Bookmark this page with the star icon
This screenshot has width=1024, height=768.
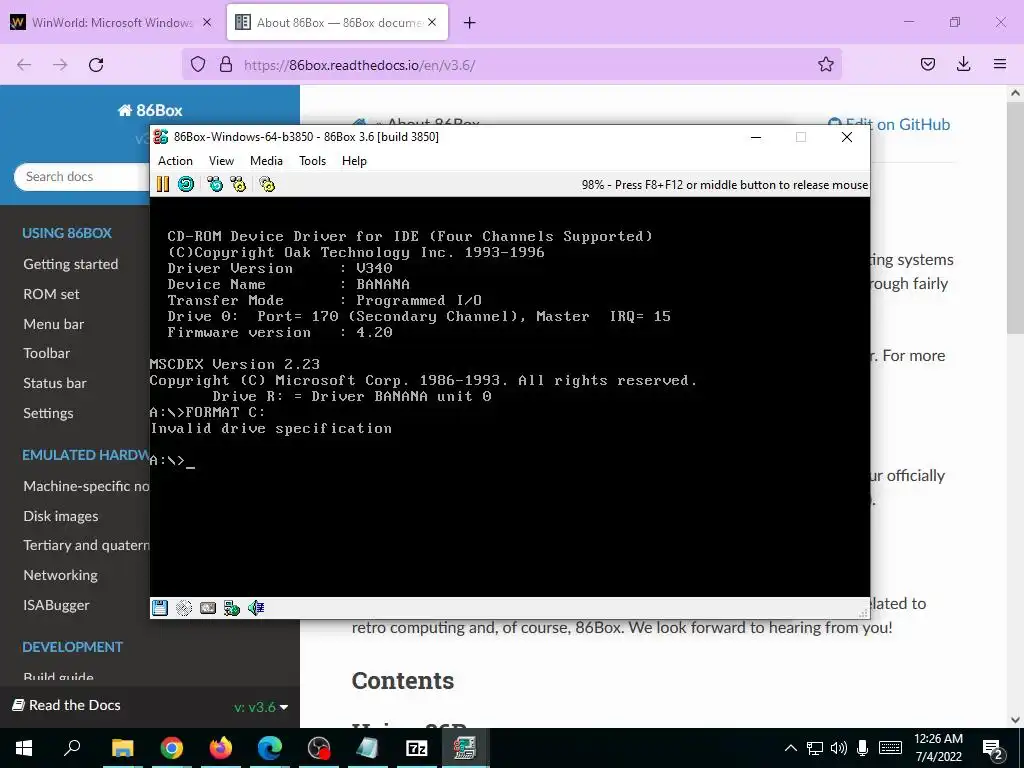pos(825,64)
